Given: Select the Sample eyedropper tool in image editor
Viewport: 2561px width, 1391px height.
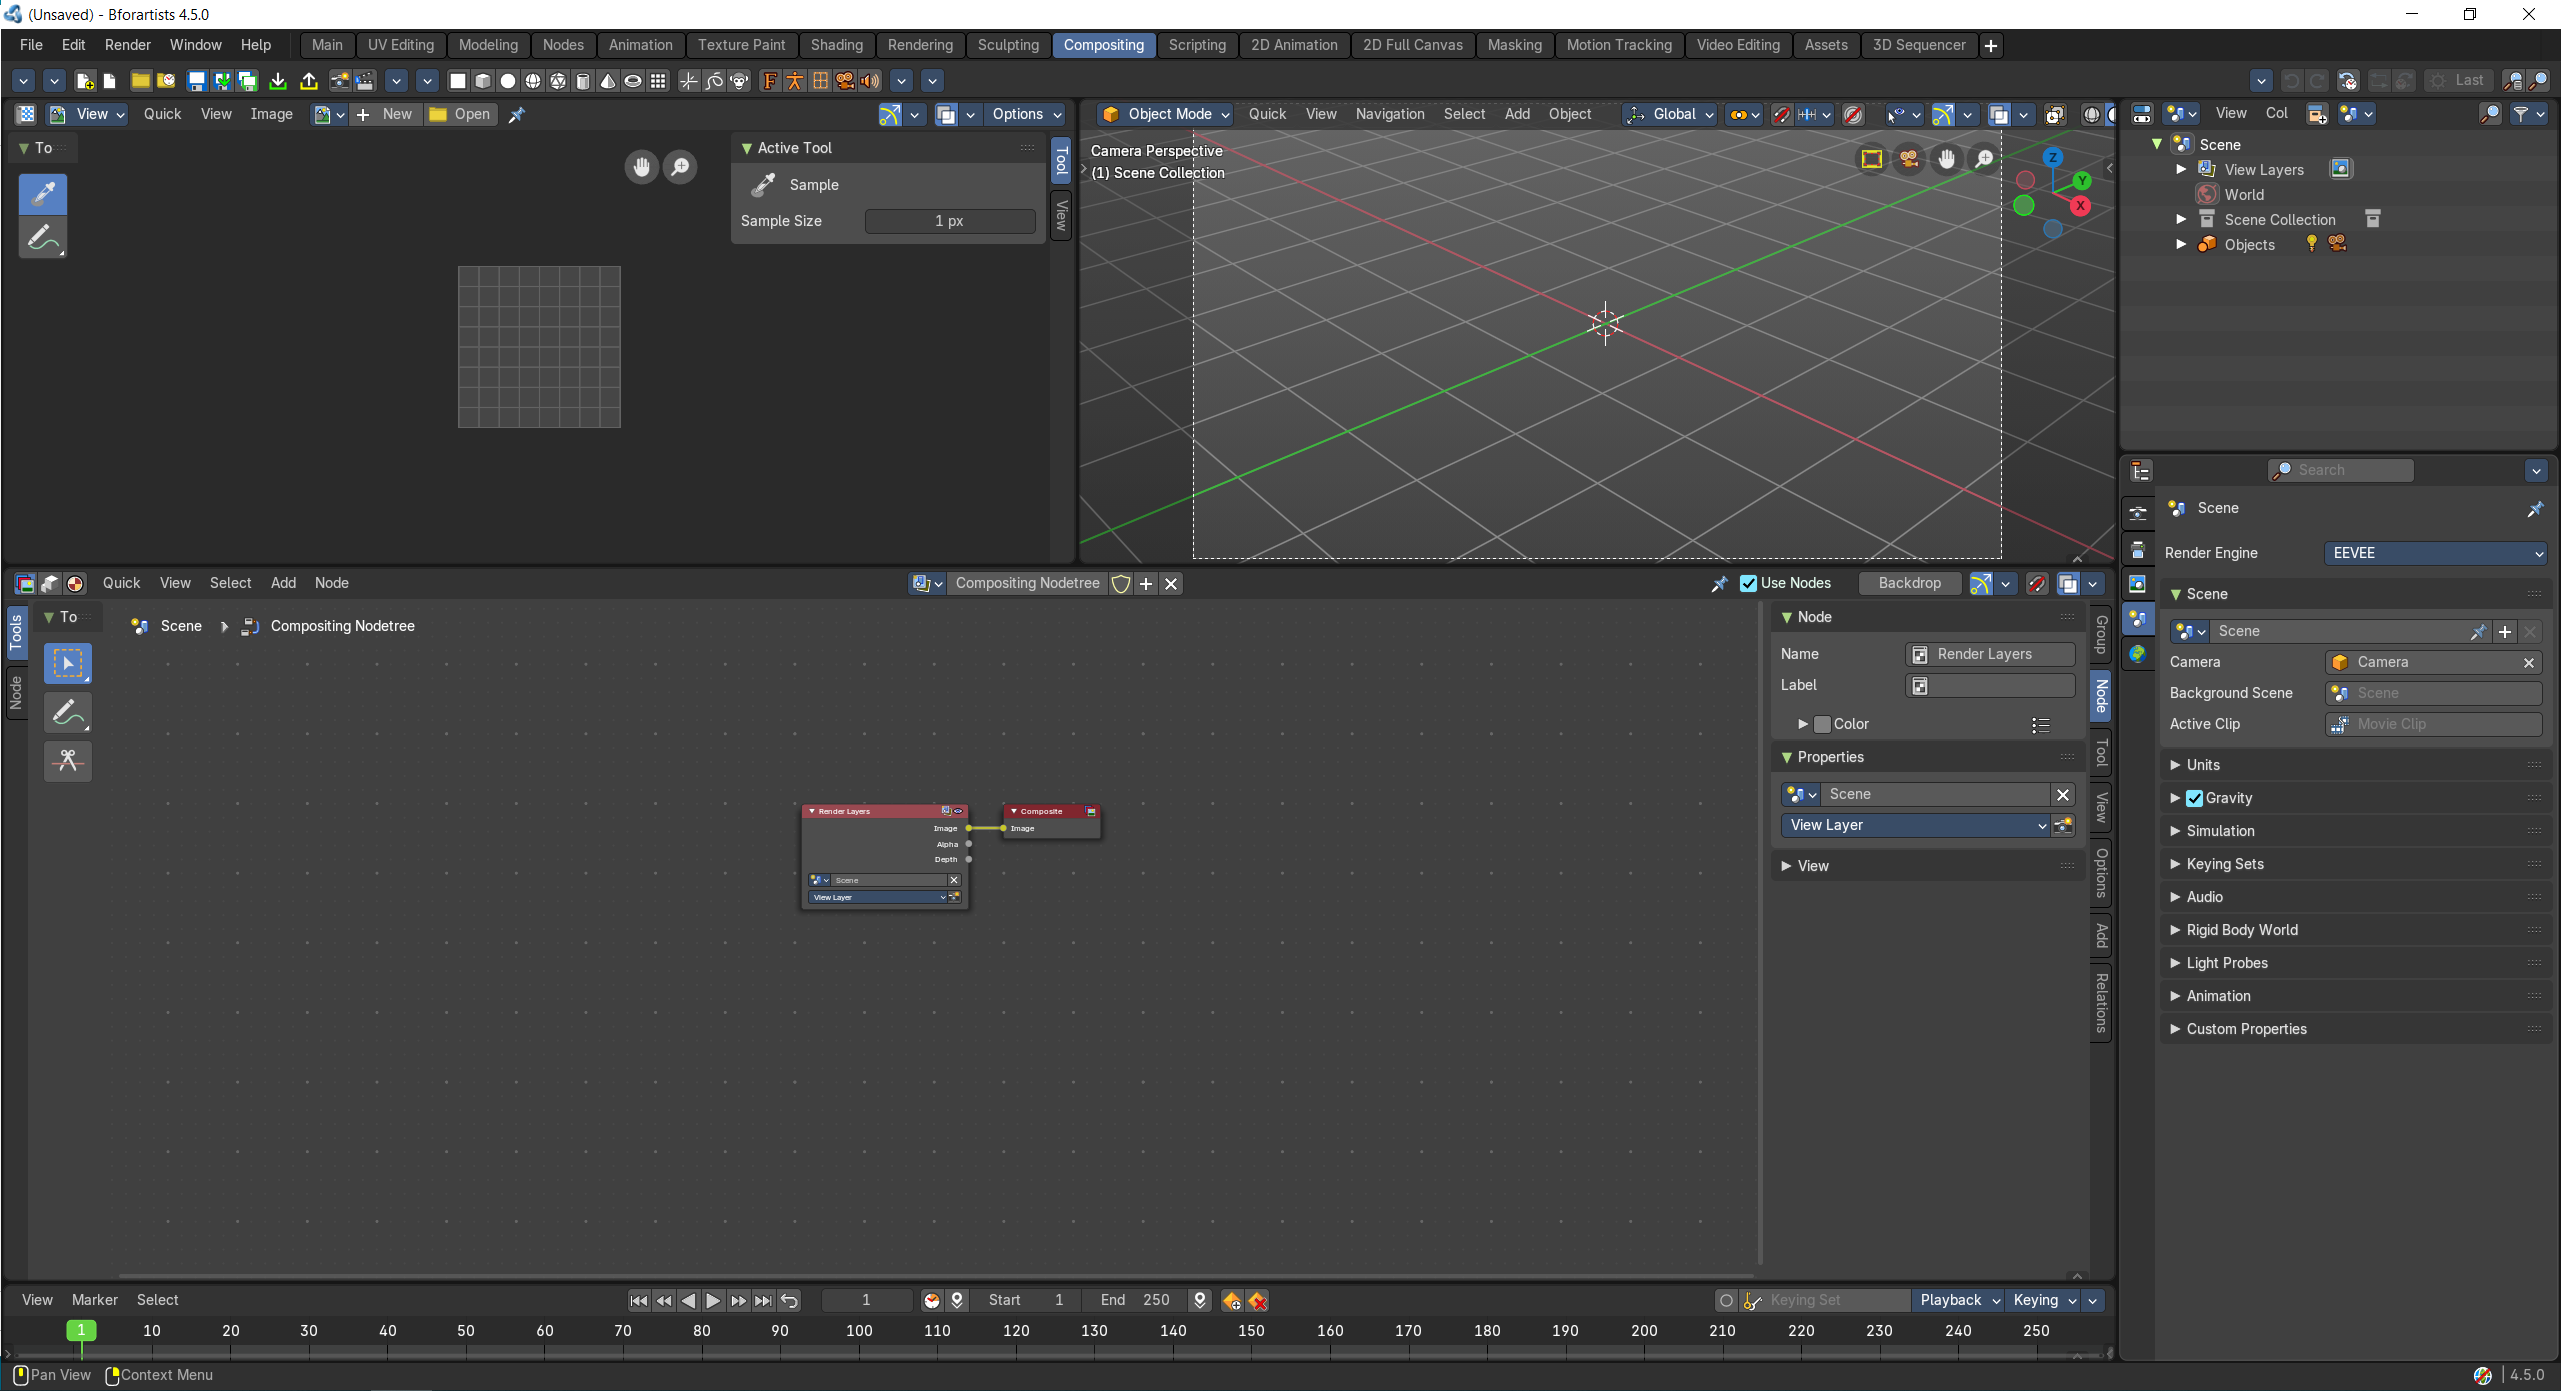Looking at the screenshot, I should [x=43, y=193].
